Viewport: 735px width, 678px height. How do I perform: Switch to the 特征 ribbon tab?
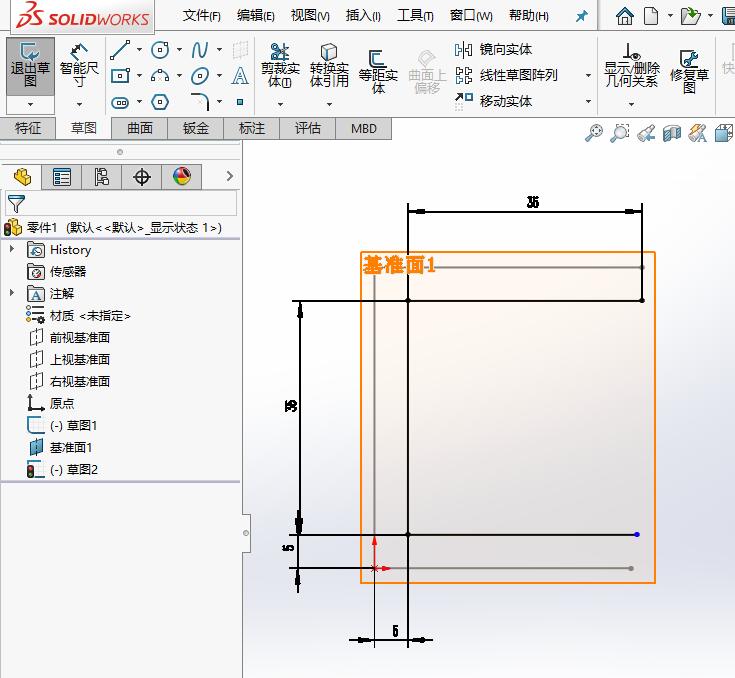coord(28,128)
